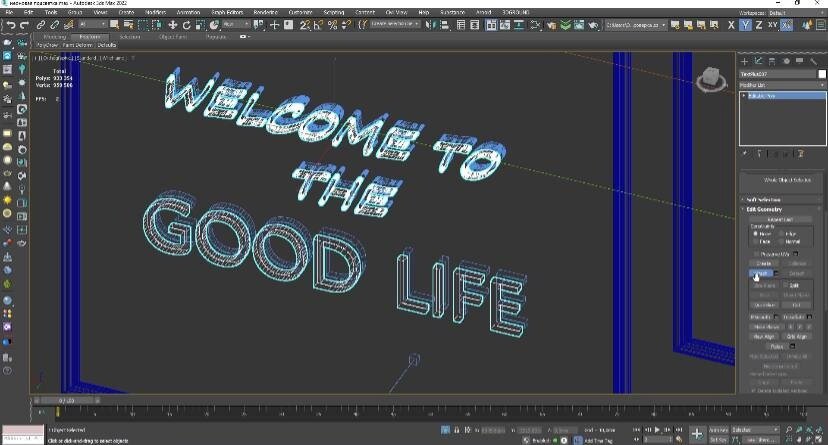This screenshot has height=445, width=828.
Task: Select the Normal constraint radio button
Action: [782, 241]
